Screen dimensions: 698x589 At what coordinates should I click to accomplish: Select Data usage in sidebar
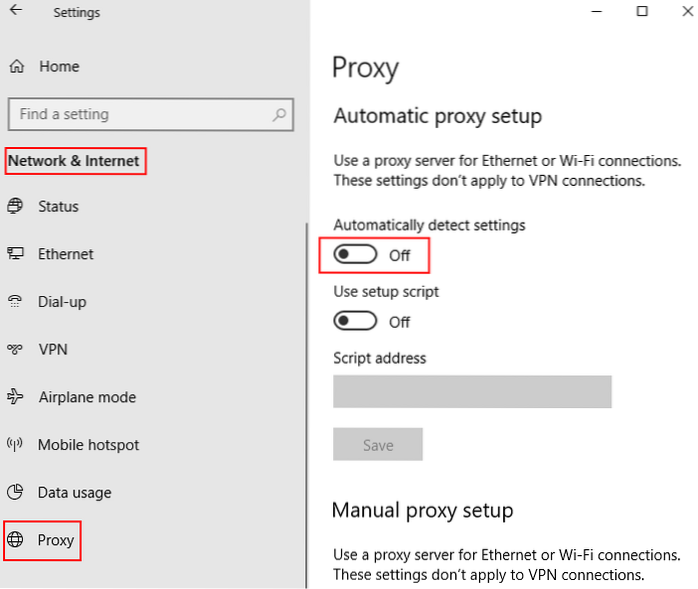pos(75,492)
